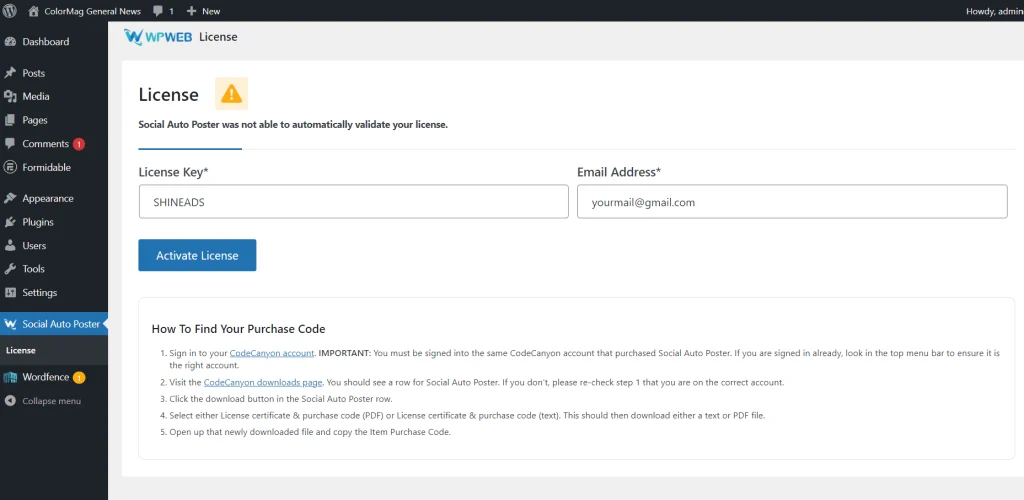This screenshot has height=500, width=1024.
Task: Click the orange Wordfence notification badge
Action: [79, 377]
